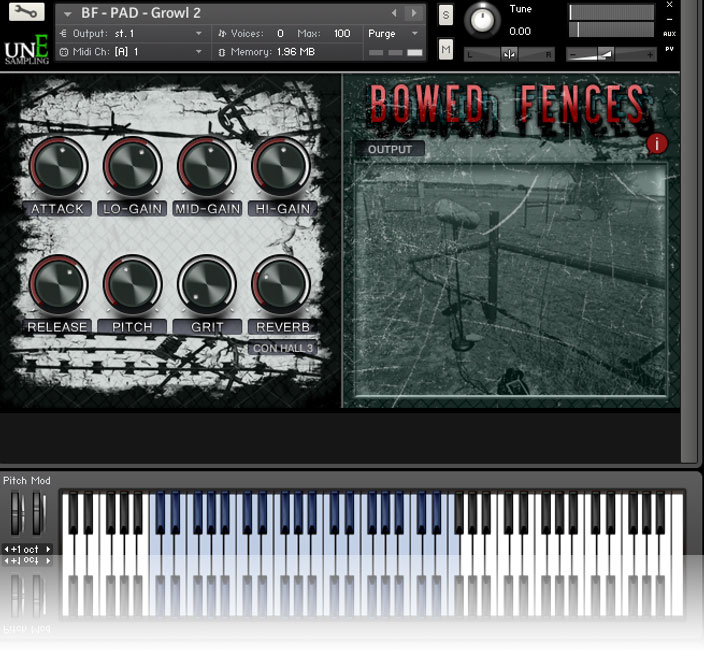Select the OUTPUT tab
The height and width of the screenshot is (655, 704).
coord(390,150)
